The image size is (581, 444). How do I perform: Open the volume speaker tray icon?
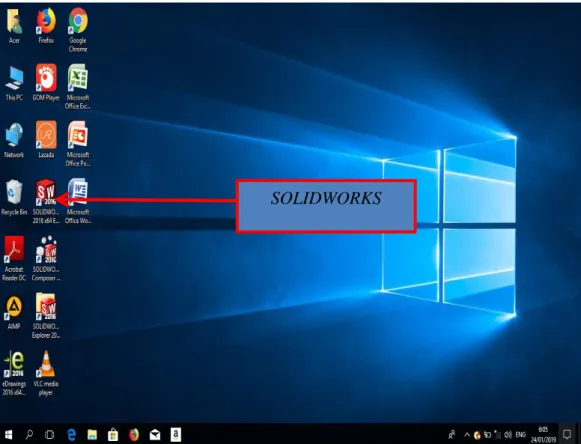[x=508, y=435]
